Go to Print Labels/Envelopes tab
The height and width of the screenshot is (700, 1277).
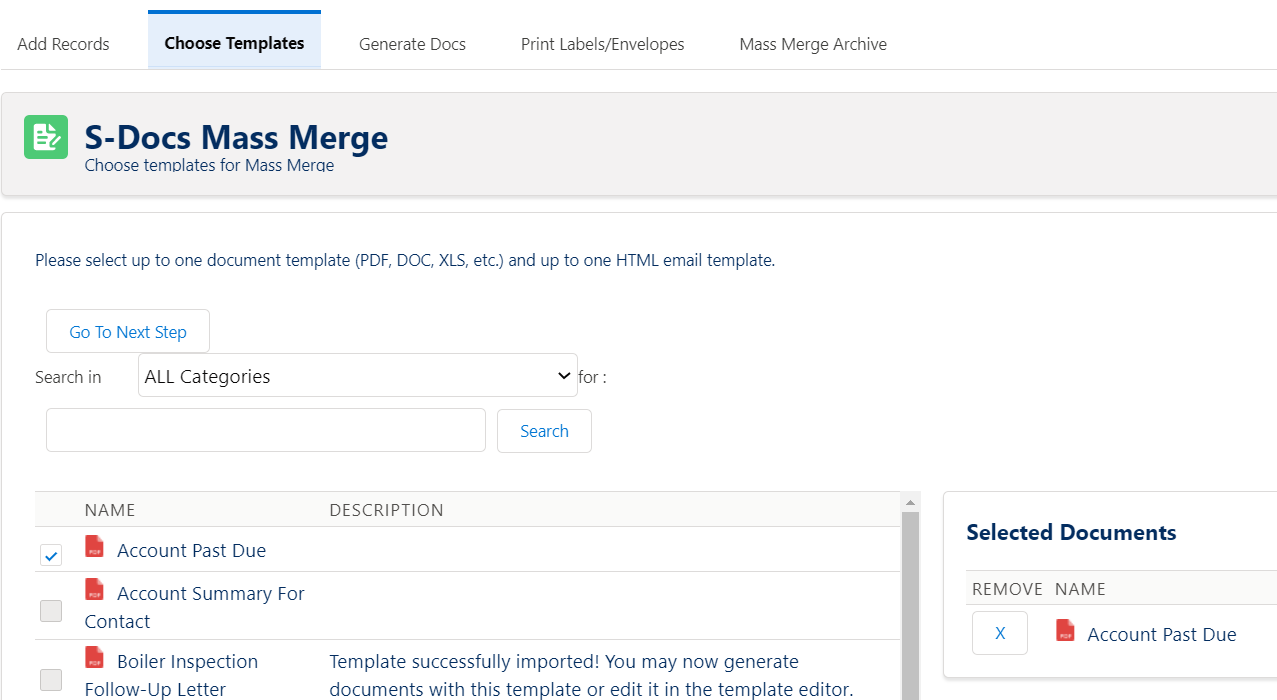tap(603, 44)
